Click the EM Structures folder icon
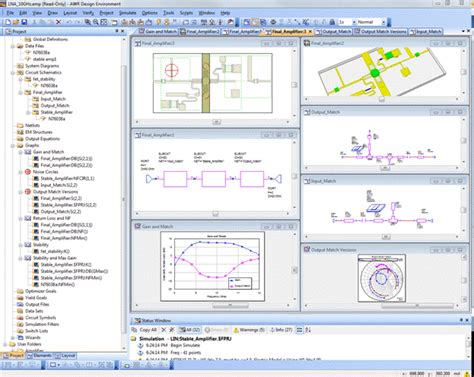The width and height of the screenshot is (474, 377). pyautogui.click(x=20, y=132)
